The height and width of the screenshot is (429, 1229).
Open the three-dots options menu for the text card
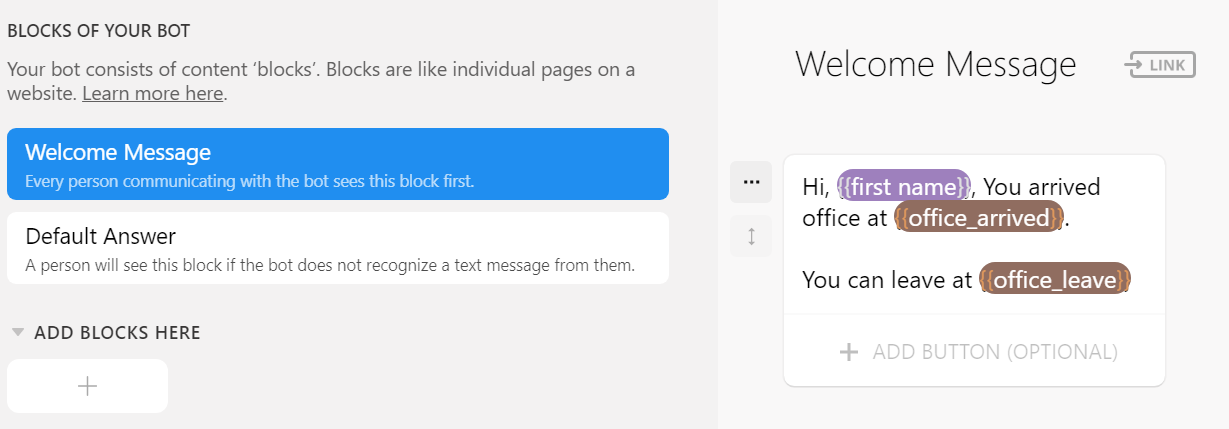click(751, 182)
